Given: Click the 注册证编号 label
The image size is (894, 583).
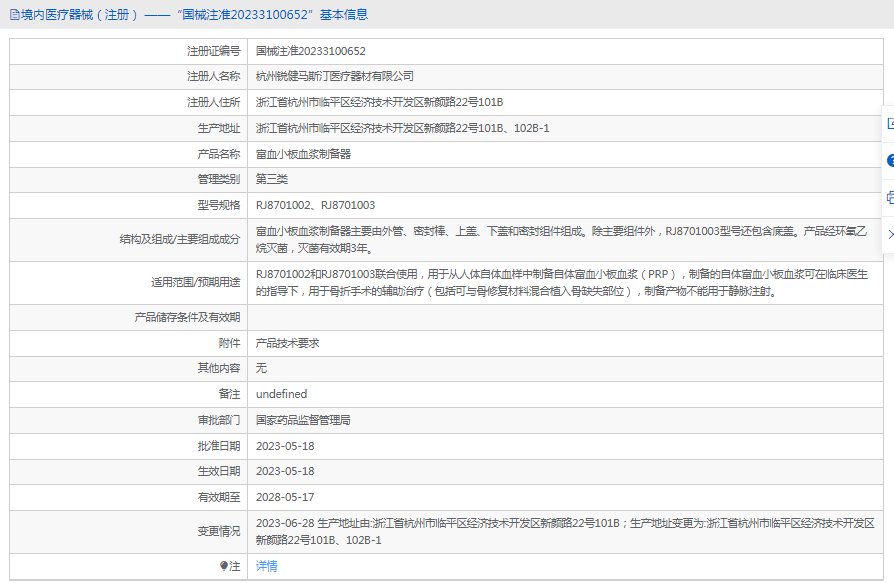Looking at the screenshot, I should [x=214, y=51].
